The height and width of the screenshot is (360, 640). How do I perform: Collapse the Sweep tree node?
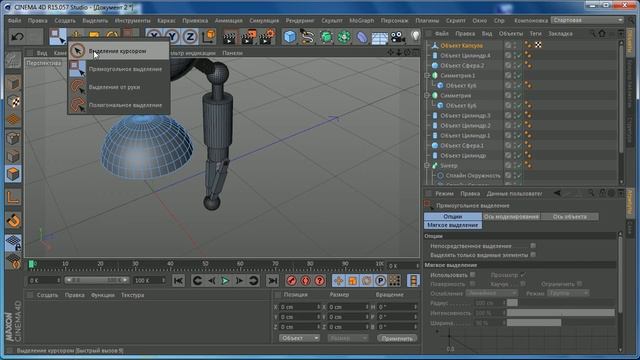(x=427, y=165)
